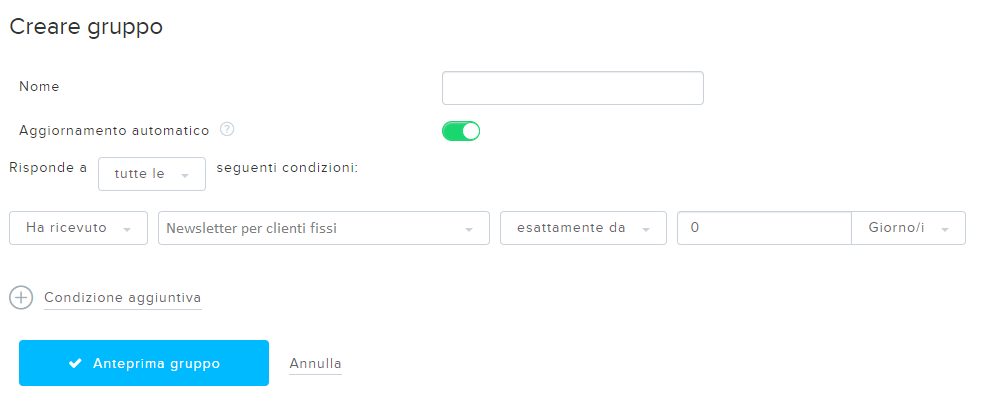
Task: Click the Anteprima gruppo button
Action: [x=144, y=363]
